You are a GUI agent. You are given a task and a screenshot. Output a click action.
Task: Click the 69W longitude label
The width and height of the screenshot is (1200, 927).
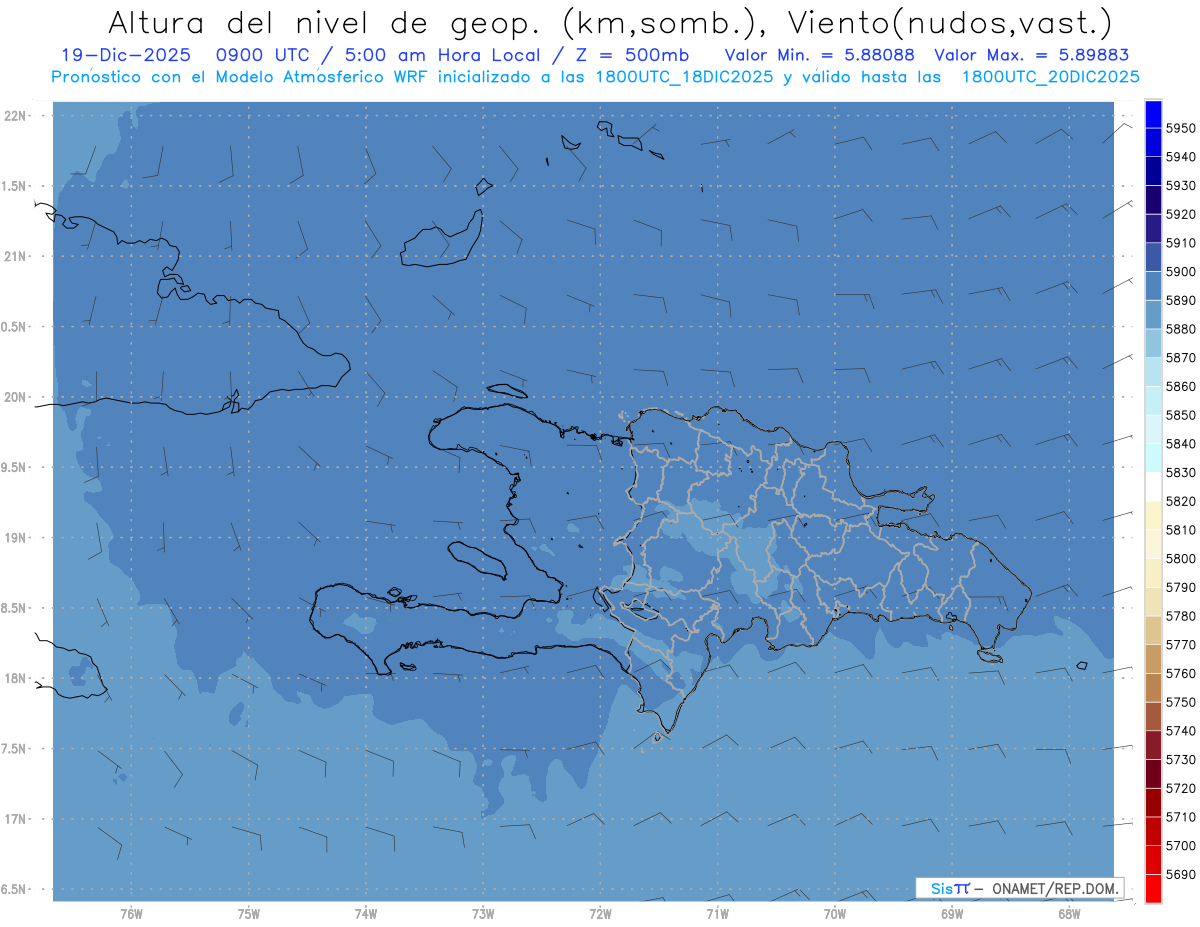952,914
